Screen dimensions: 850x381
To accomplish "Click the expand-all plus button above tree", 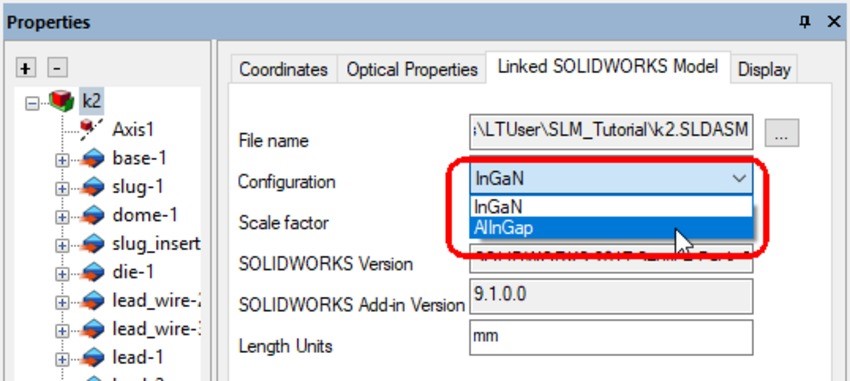I will [26, 69].
